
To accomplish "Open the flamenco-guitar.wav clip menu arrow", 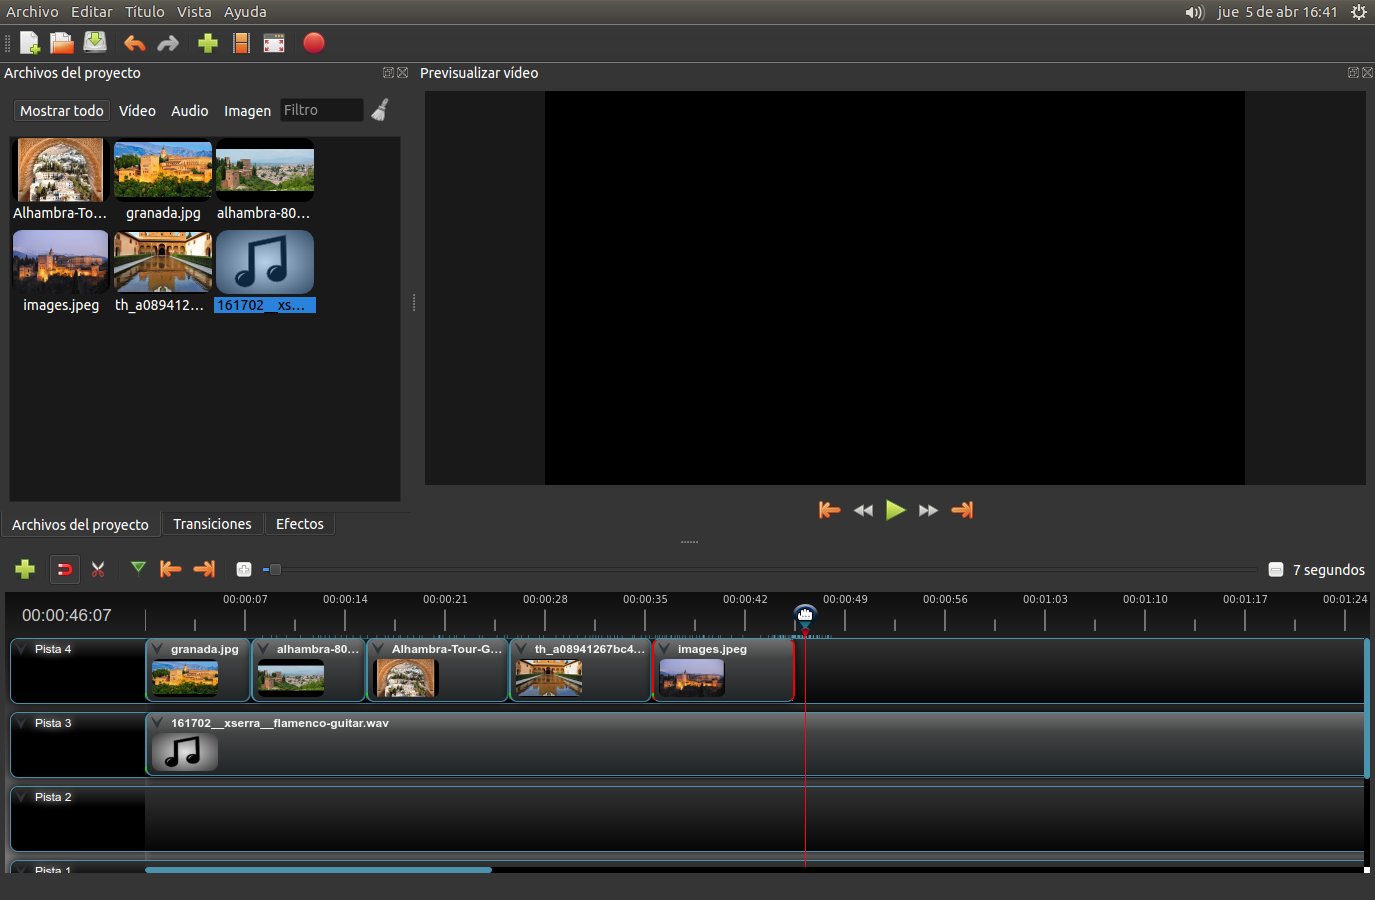I will click(158, 723).
